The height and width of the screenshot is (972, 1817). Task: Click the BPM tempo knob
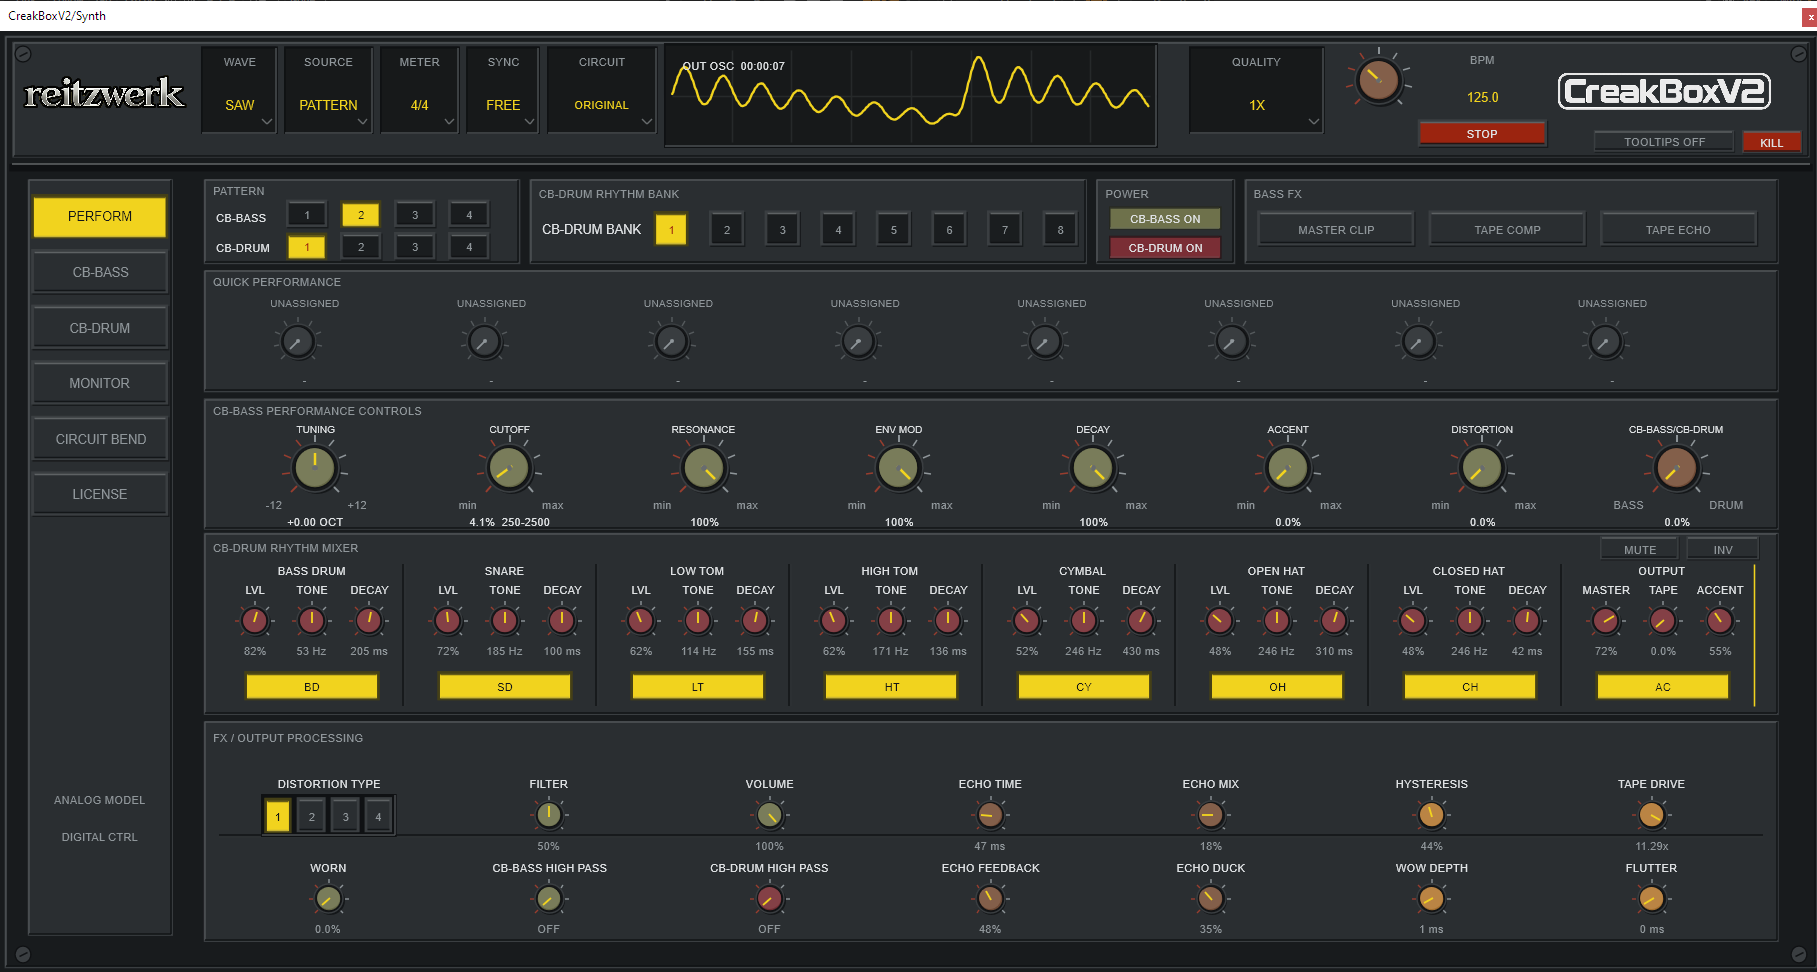1378,80
